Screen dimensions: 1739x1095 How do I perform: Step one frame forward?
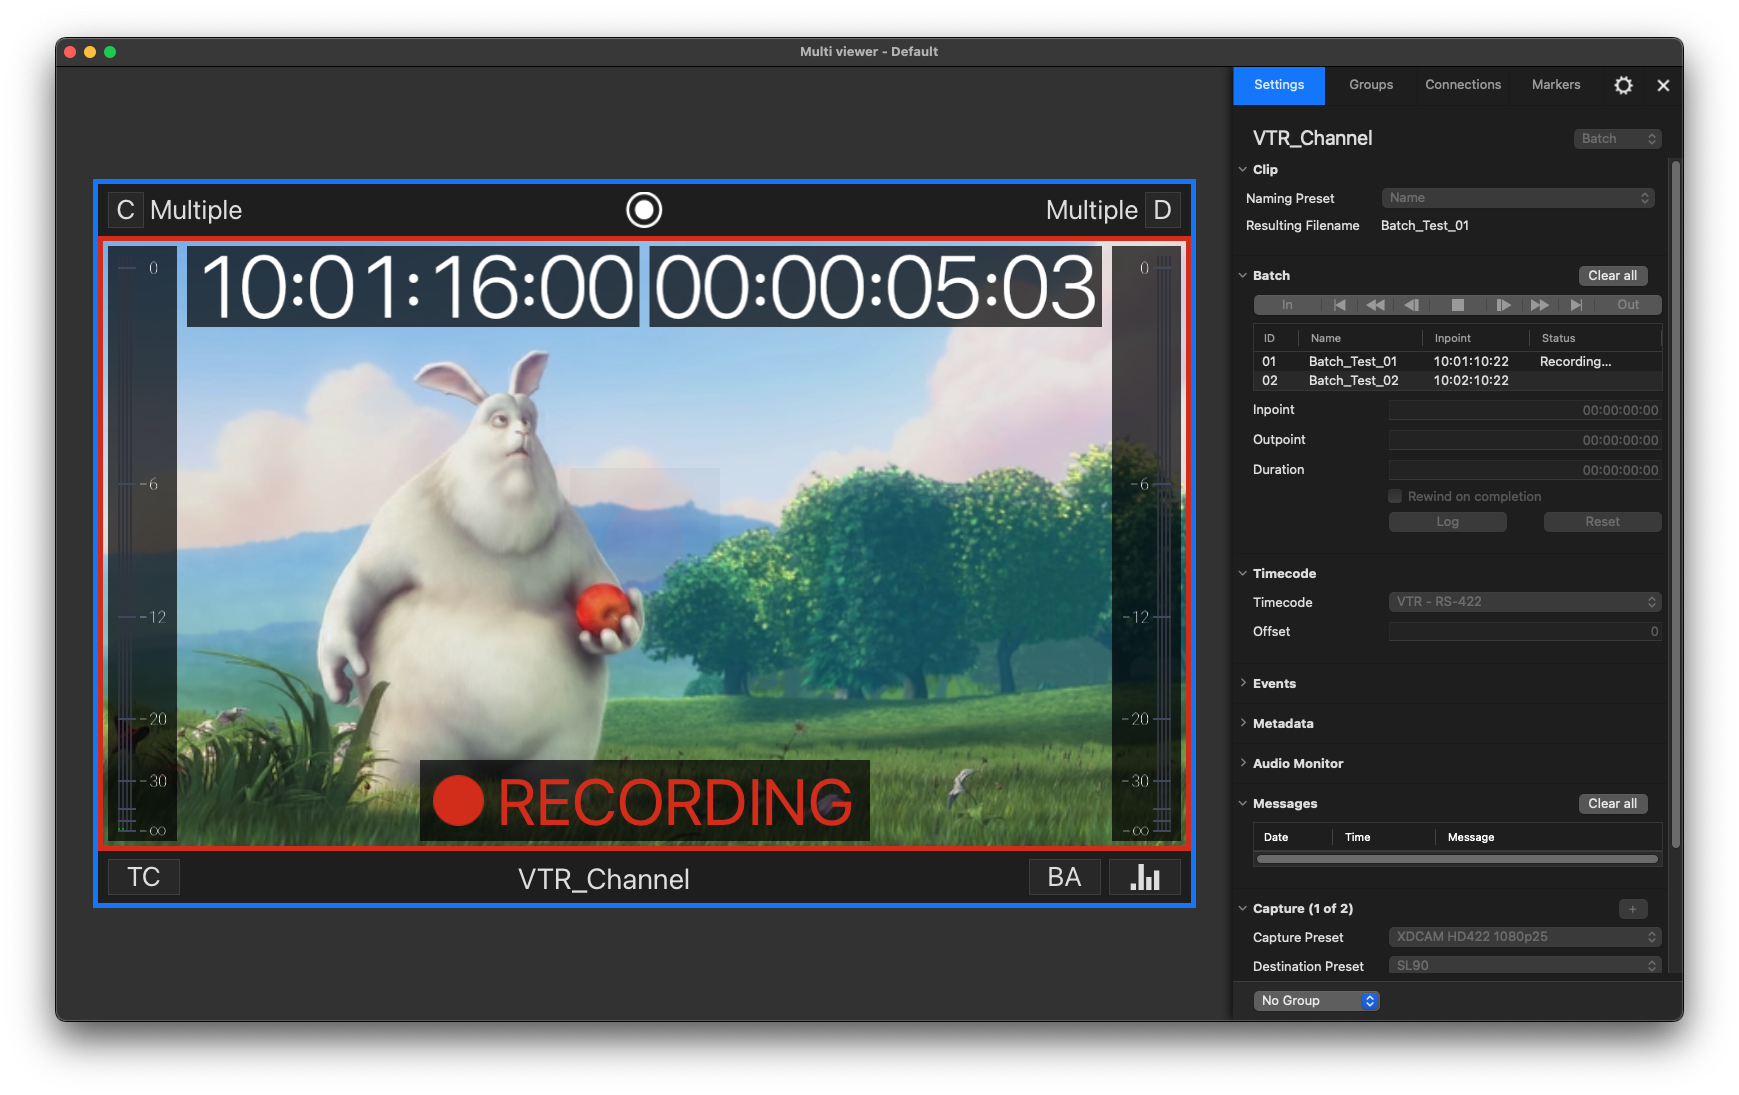pos(1503,305)
